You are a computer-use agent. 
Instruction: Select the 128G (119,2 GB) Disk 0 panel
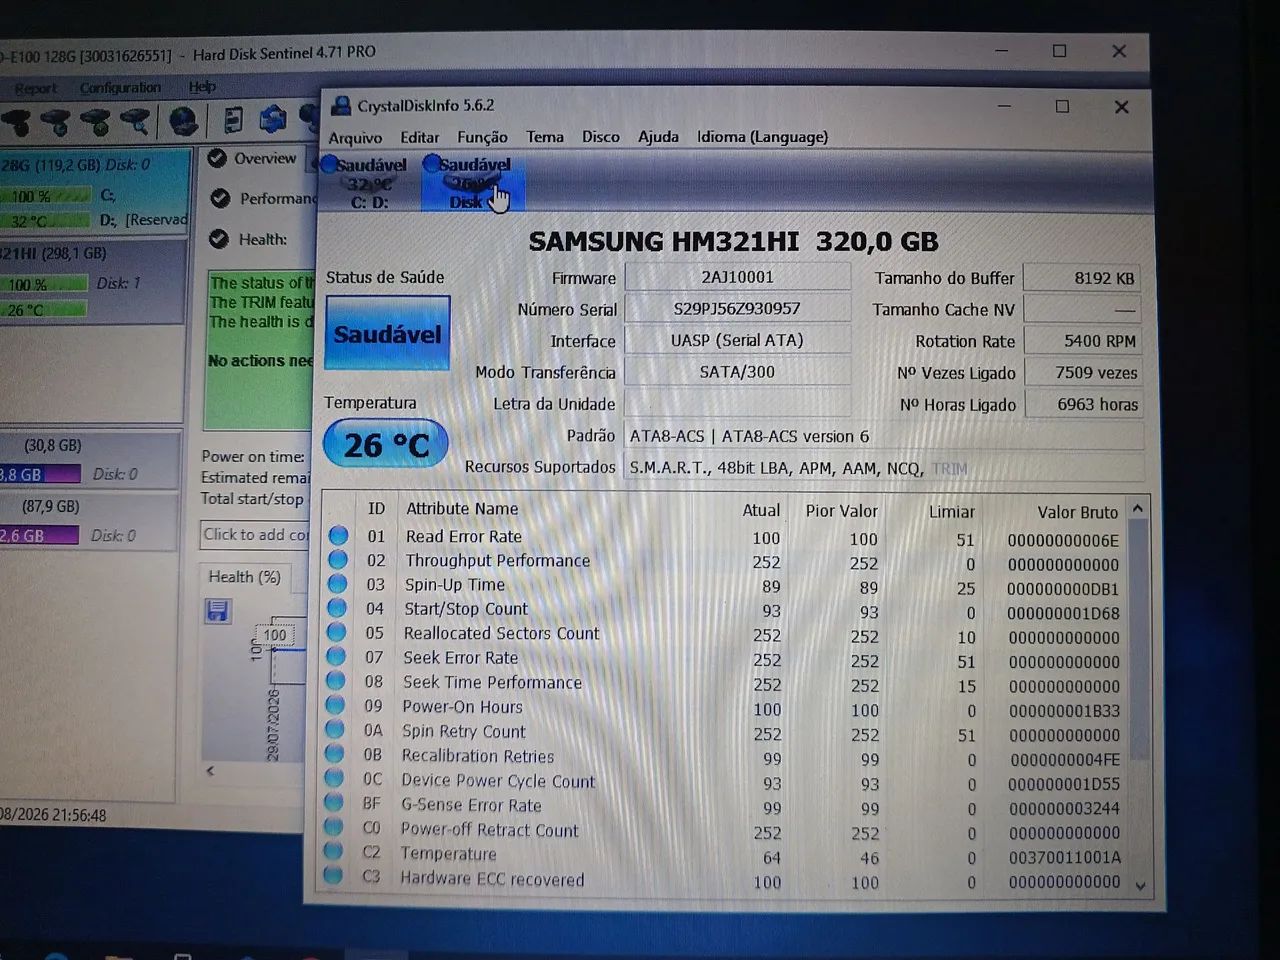94,193
